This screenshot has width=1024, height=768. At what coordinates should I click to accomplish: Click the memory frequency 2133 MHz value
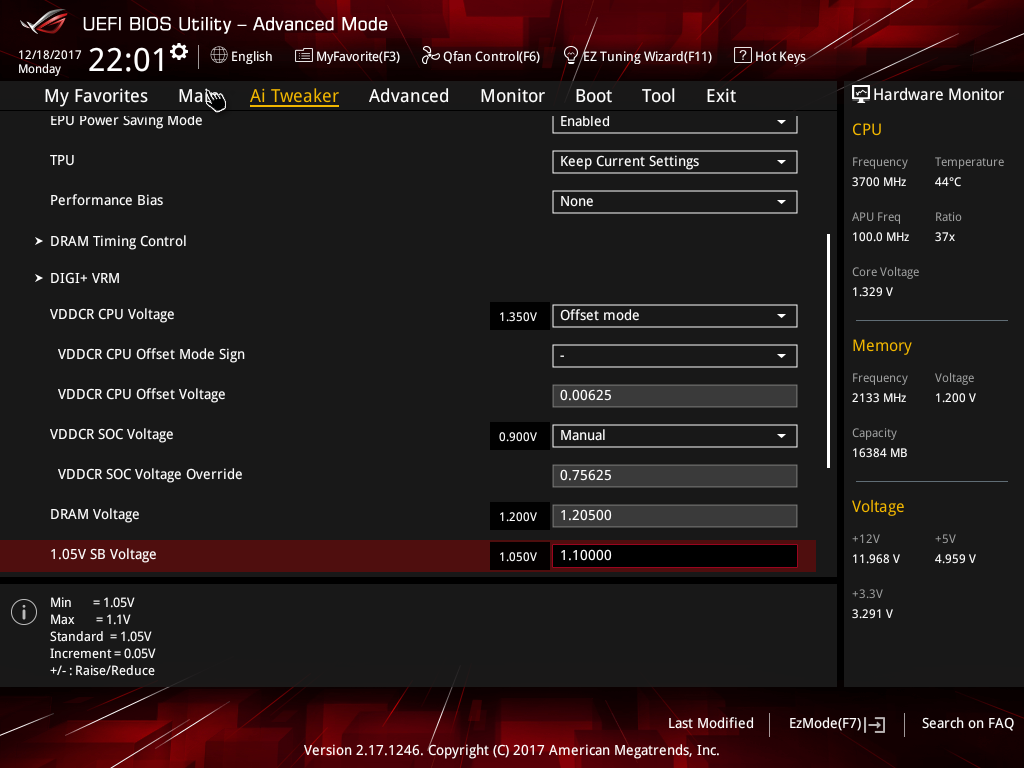pos(879,398)
